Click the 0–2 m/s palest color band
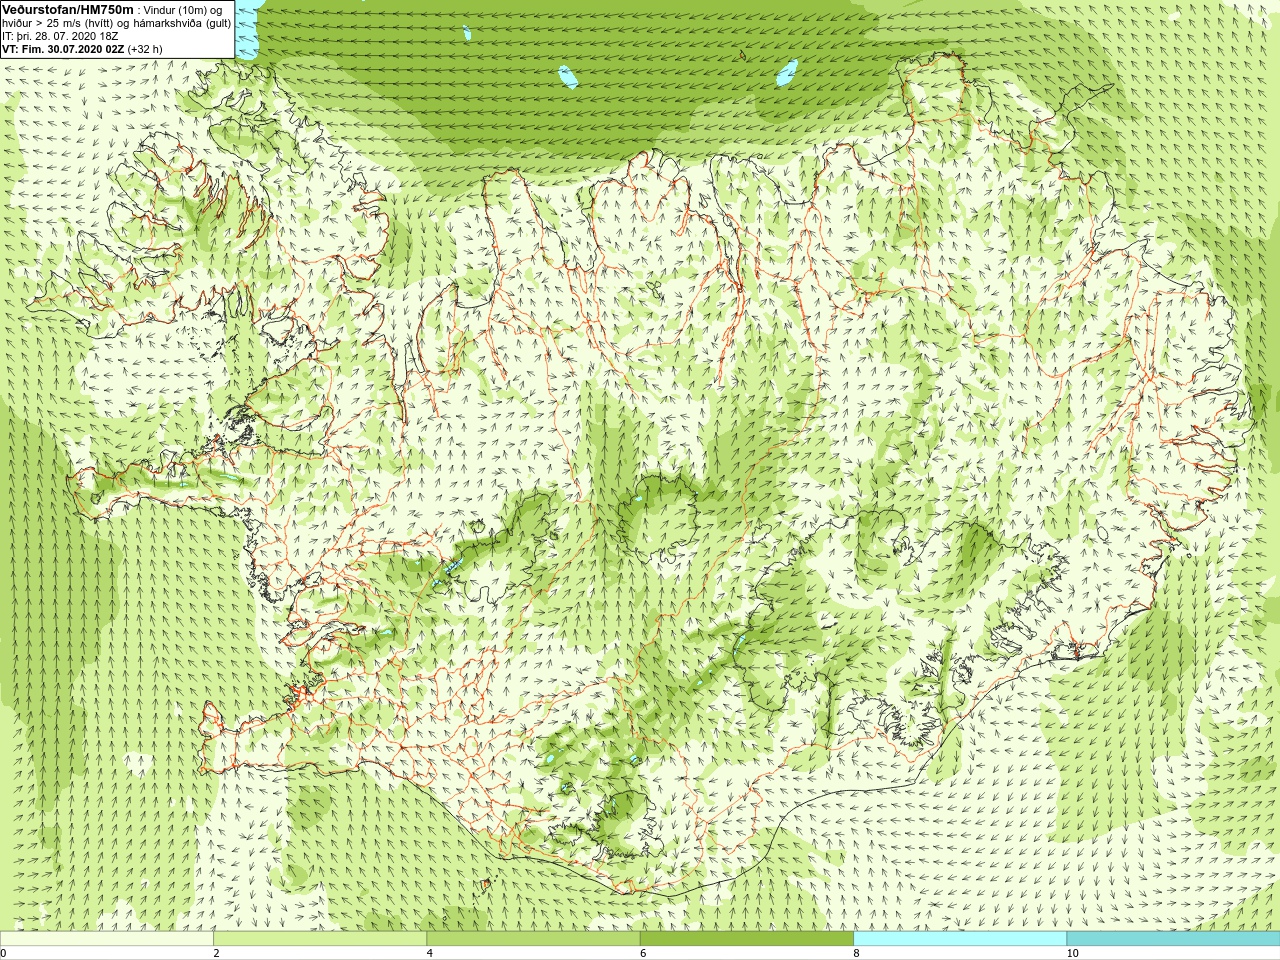 click(106, 939)
